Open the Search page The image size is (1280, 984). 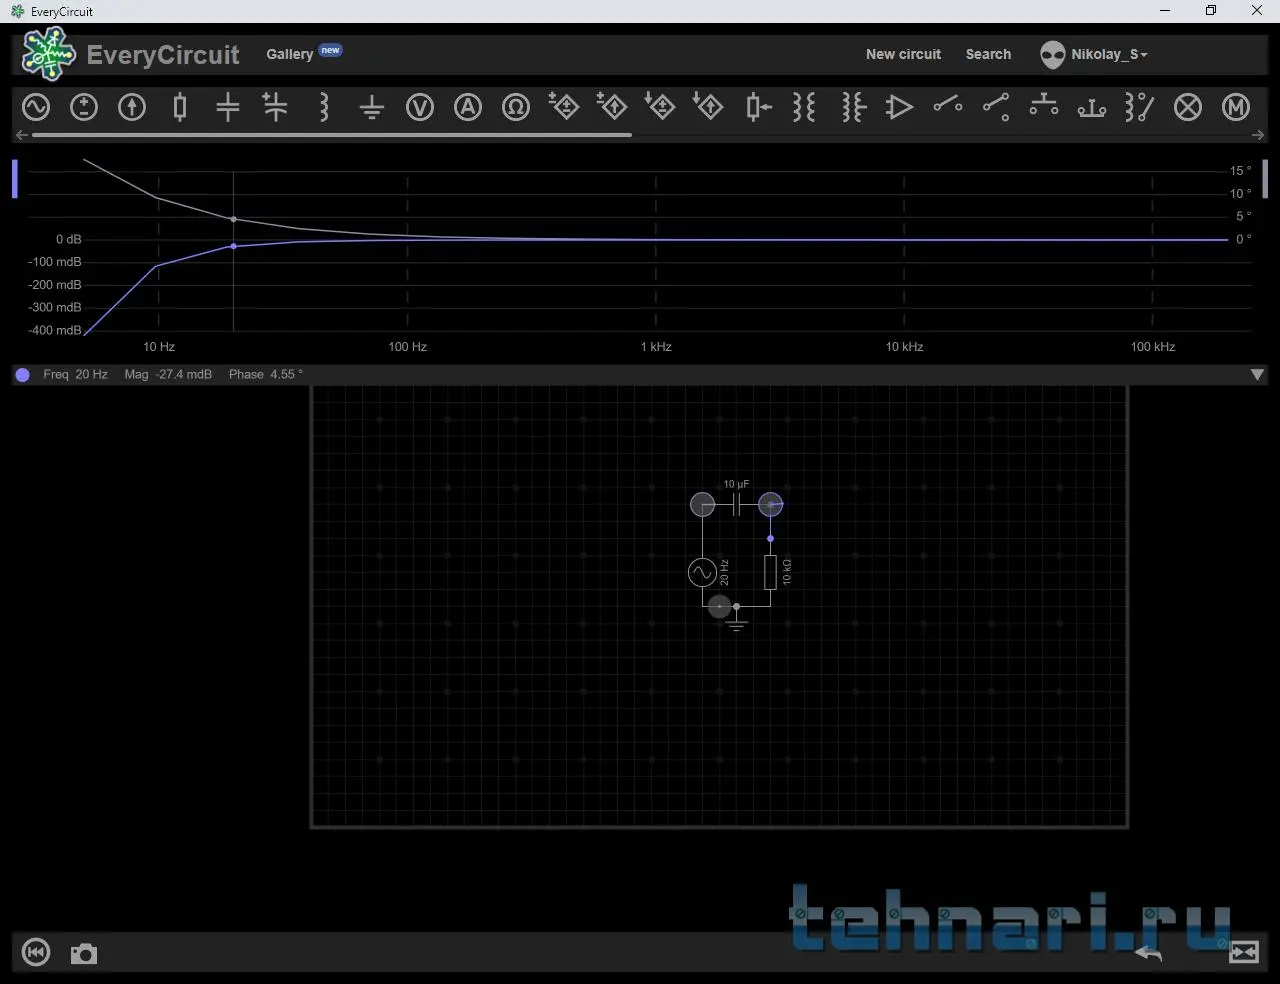click(988, 54)
